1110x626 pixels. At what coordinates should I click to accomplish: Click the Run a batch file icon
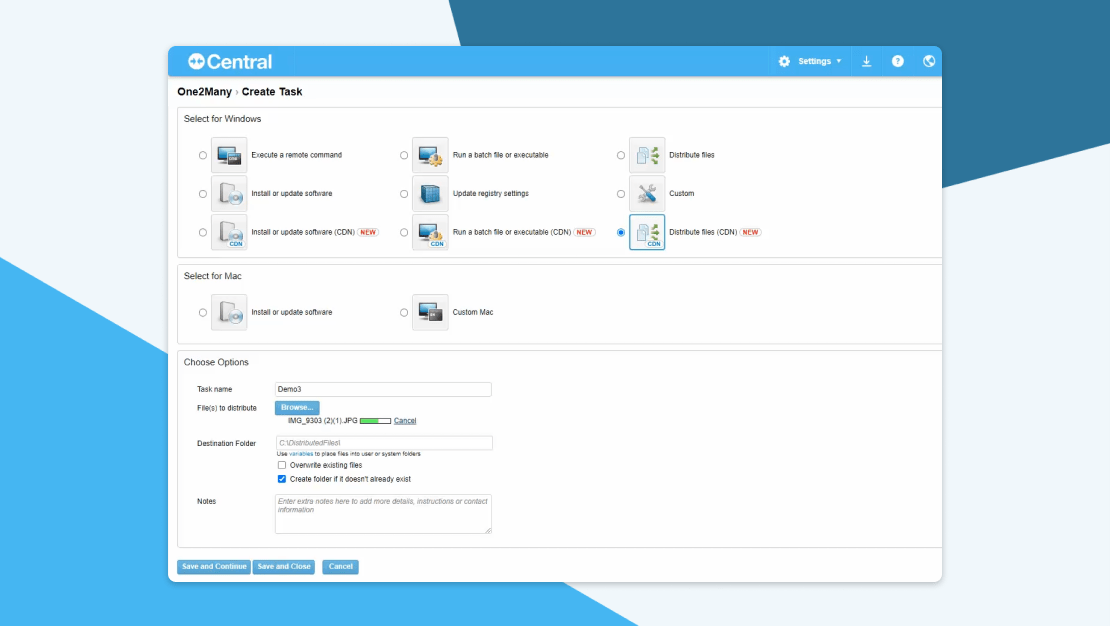430,155
